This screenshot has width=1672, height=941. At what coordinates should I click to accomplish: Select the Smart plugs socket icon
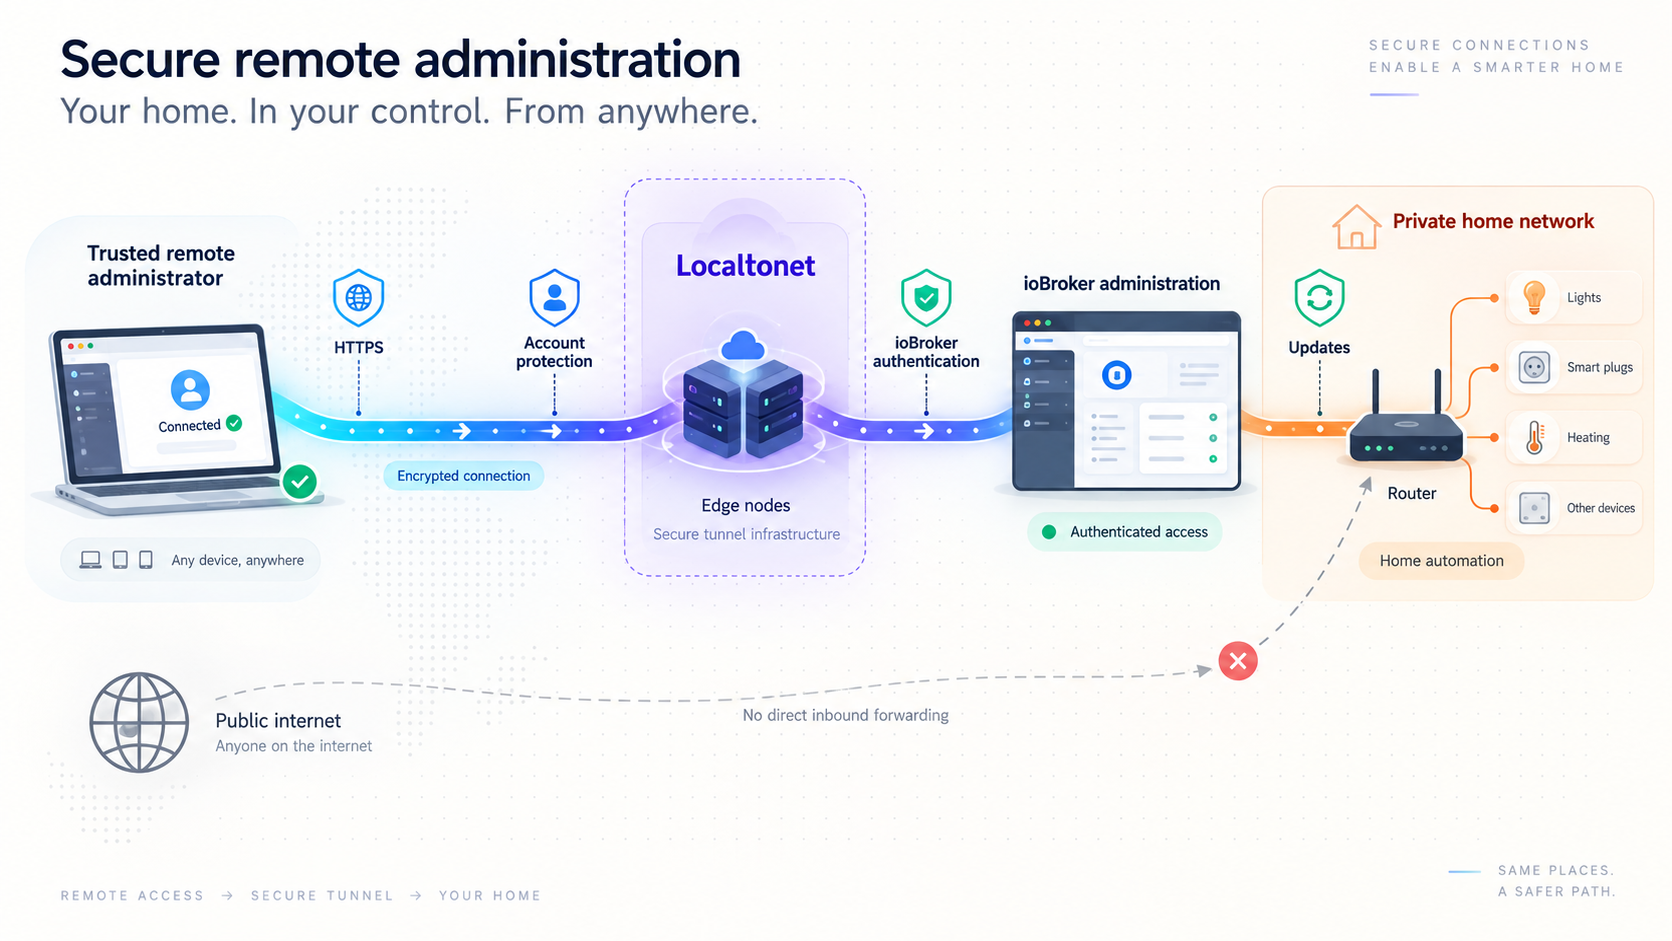pos(1534,367)
